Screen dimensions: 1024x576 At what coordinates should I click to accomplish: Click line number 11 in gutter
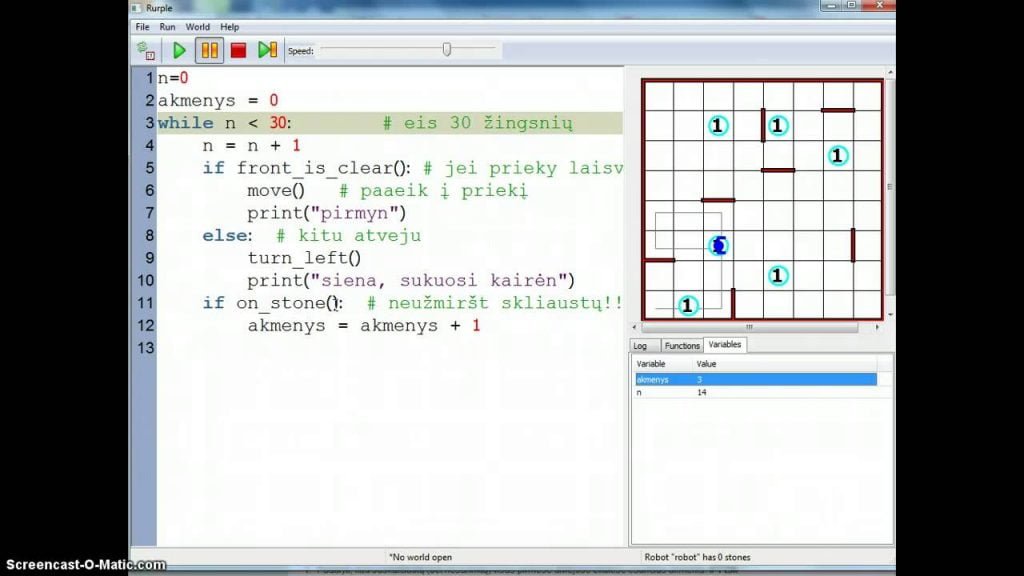145,303
